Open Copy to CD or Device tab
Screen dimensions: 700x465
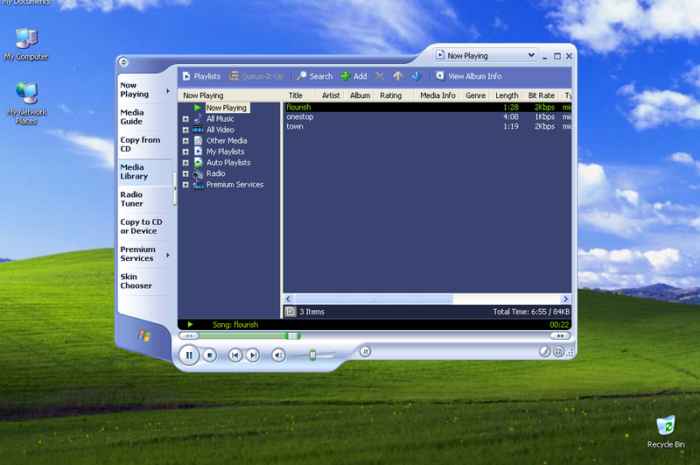(144, 226)
